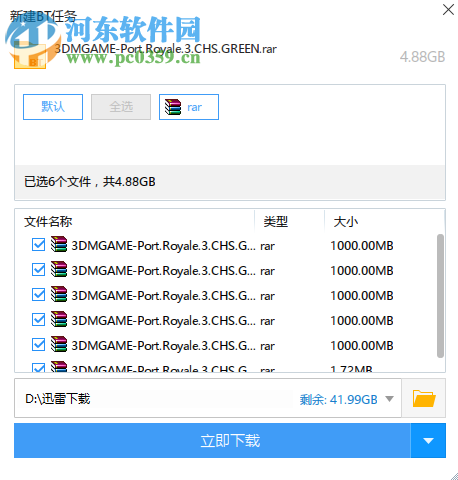Click the WinRAR icon inside the rar filter button
This screenshot has width=458, height=480.
[173, 107]
